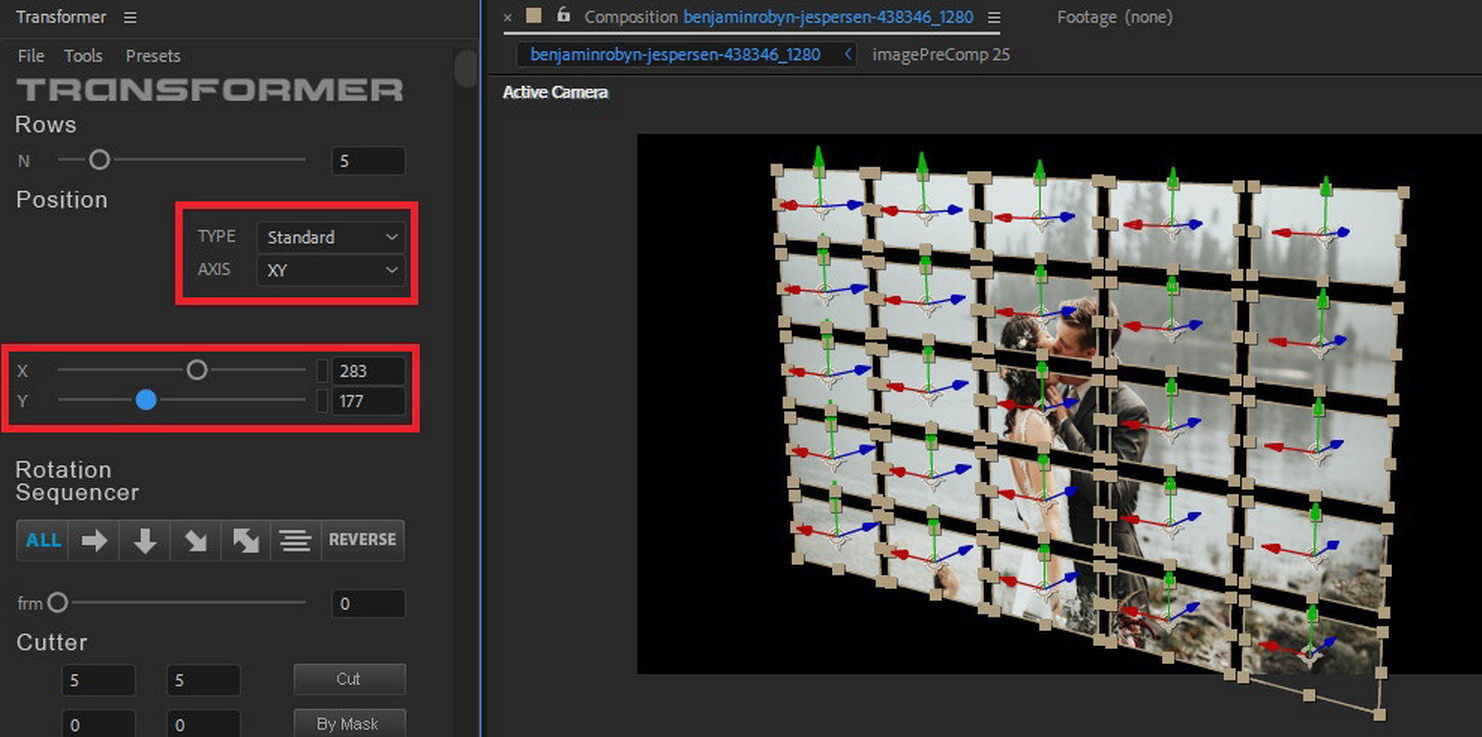Open the Presets menu

152,56
